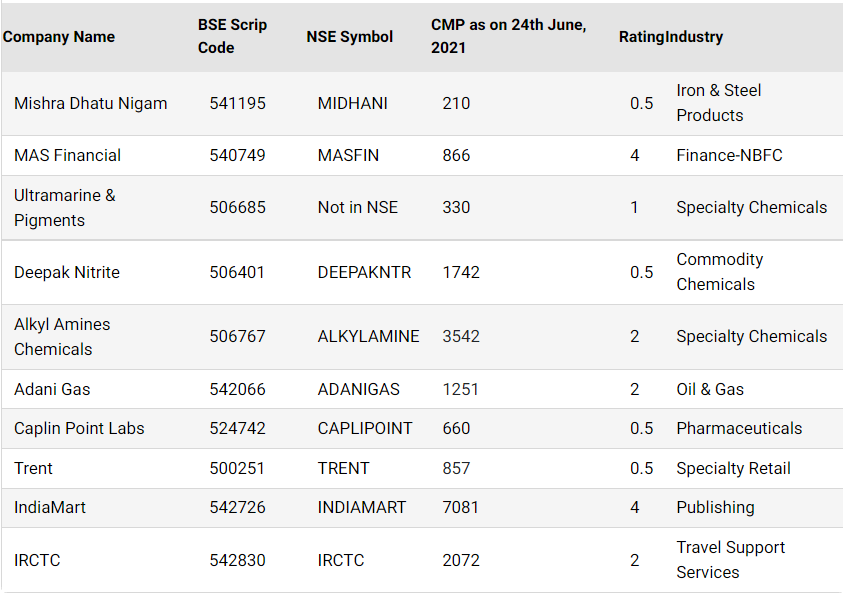
Task: Click the CAPLIPOINT symbol cell
Action: coord(365,428)
